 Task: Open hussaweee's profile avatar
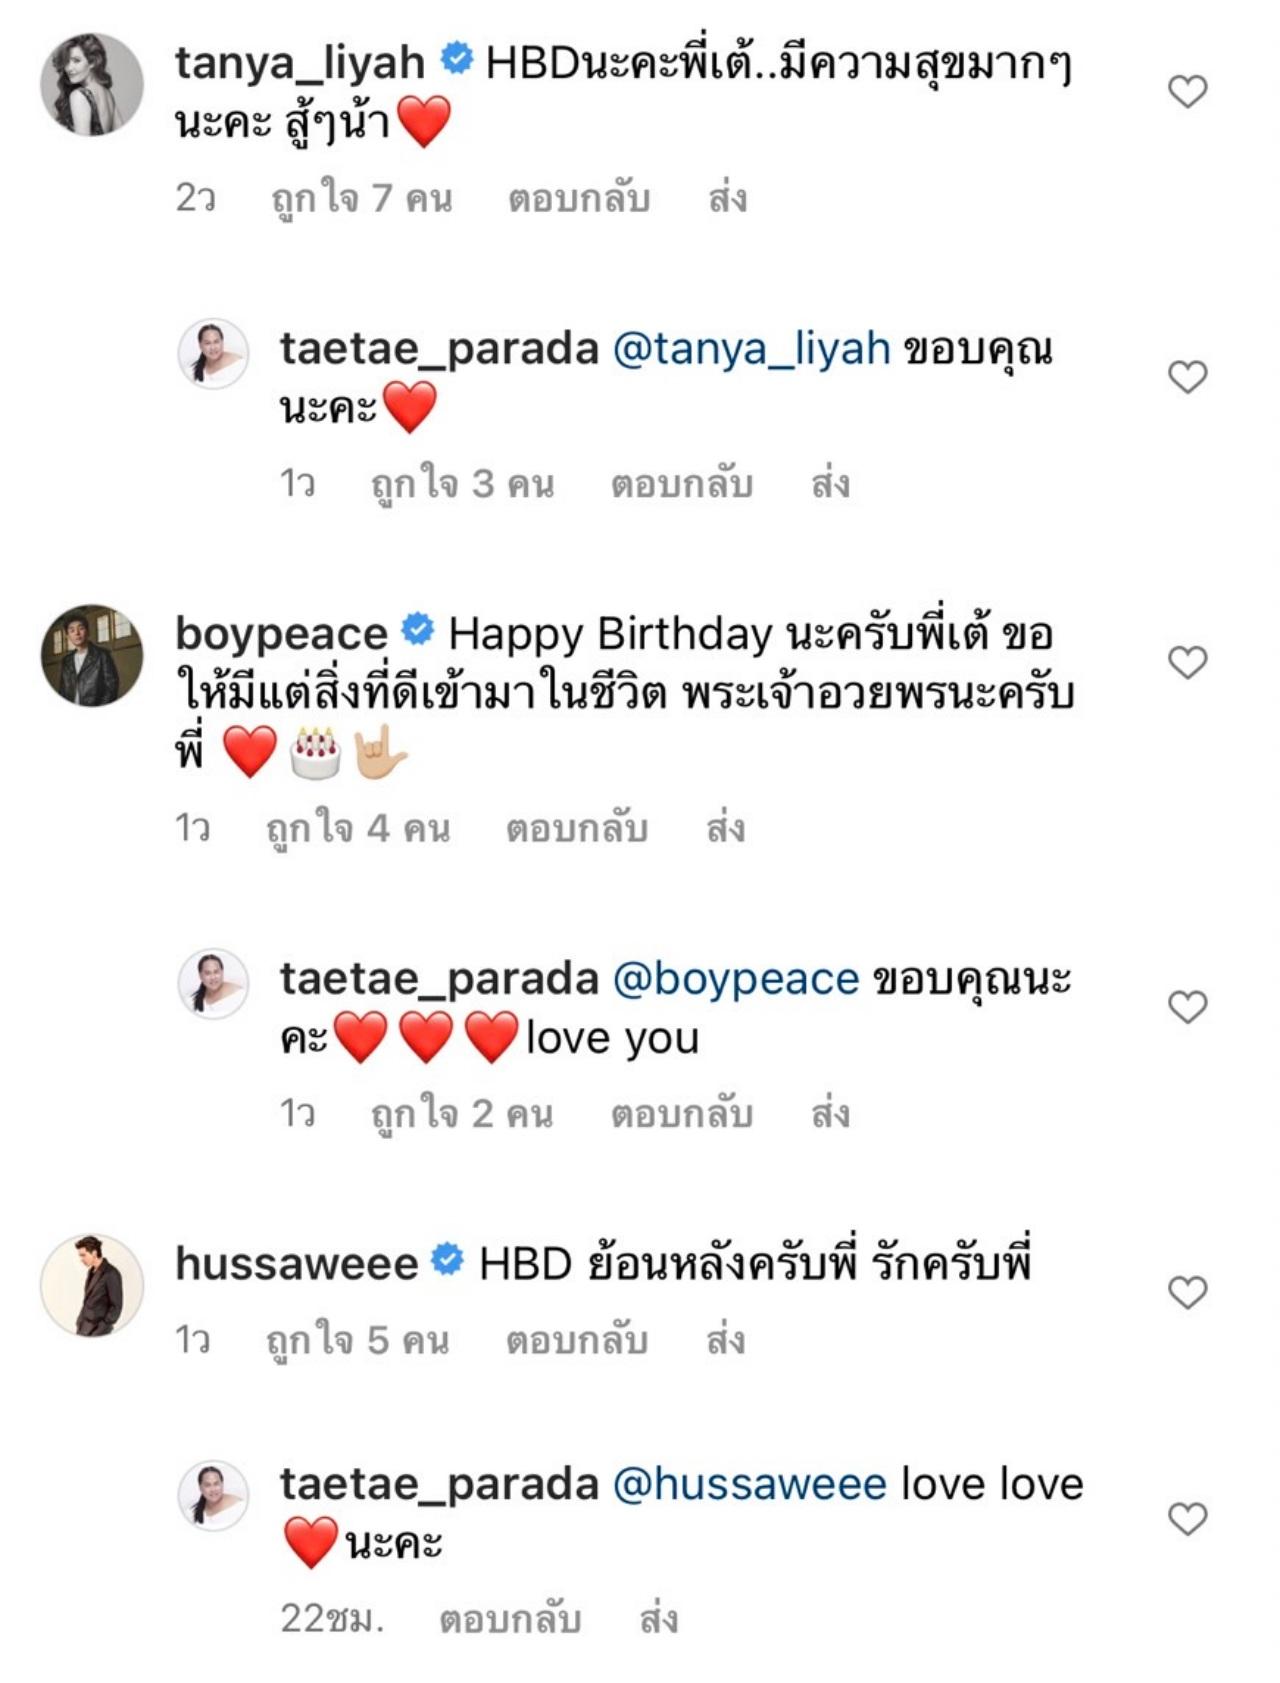[x=92, y=1285]
